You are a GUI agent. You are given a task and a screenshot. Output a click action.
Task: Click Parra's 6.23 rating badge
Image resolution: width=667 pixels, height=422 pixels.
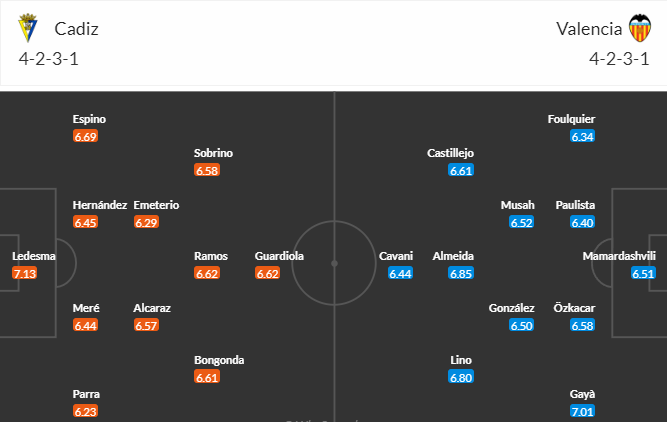click(x=86, y=411)
